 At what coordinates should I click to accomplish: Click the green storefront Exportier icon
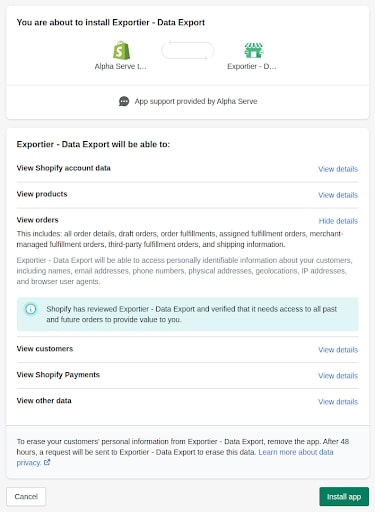(x=253, y=50)
